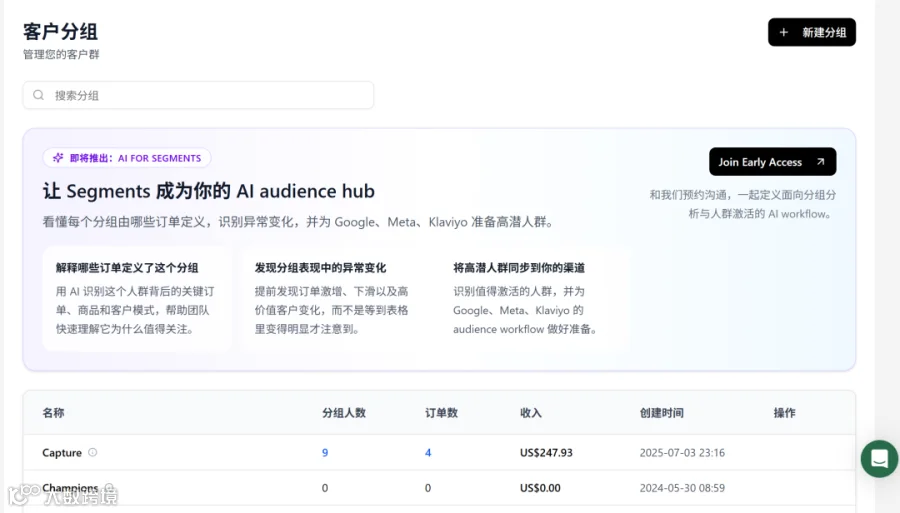Click the info icon beside Champions
900x513 pixels.
click(x=110, y=487)
